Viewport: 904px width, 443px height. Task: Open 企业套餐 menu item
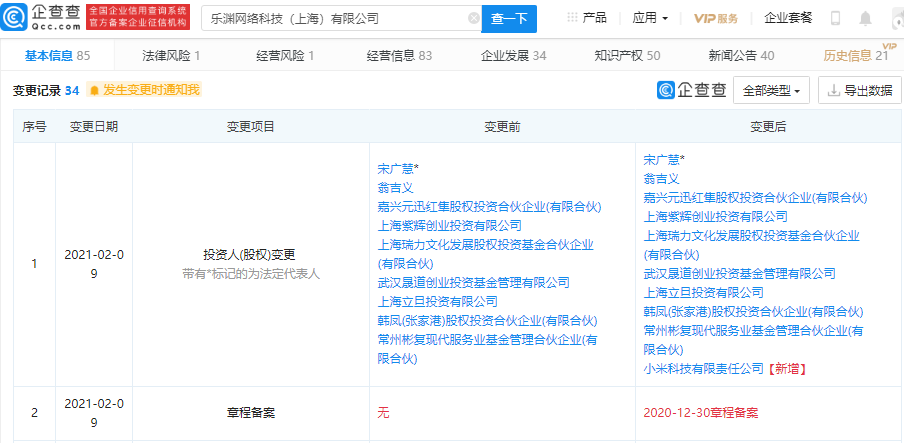(x=788, y=18)
